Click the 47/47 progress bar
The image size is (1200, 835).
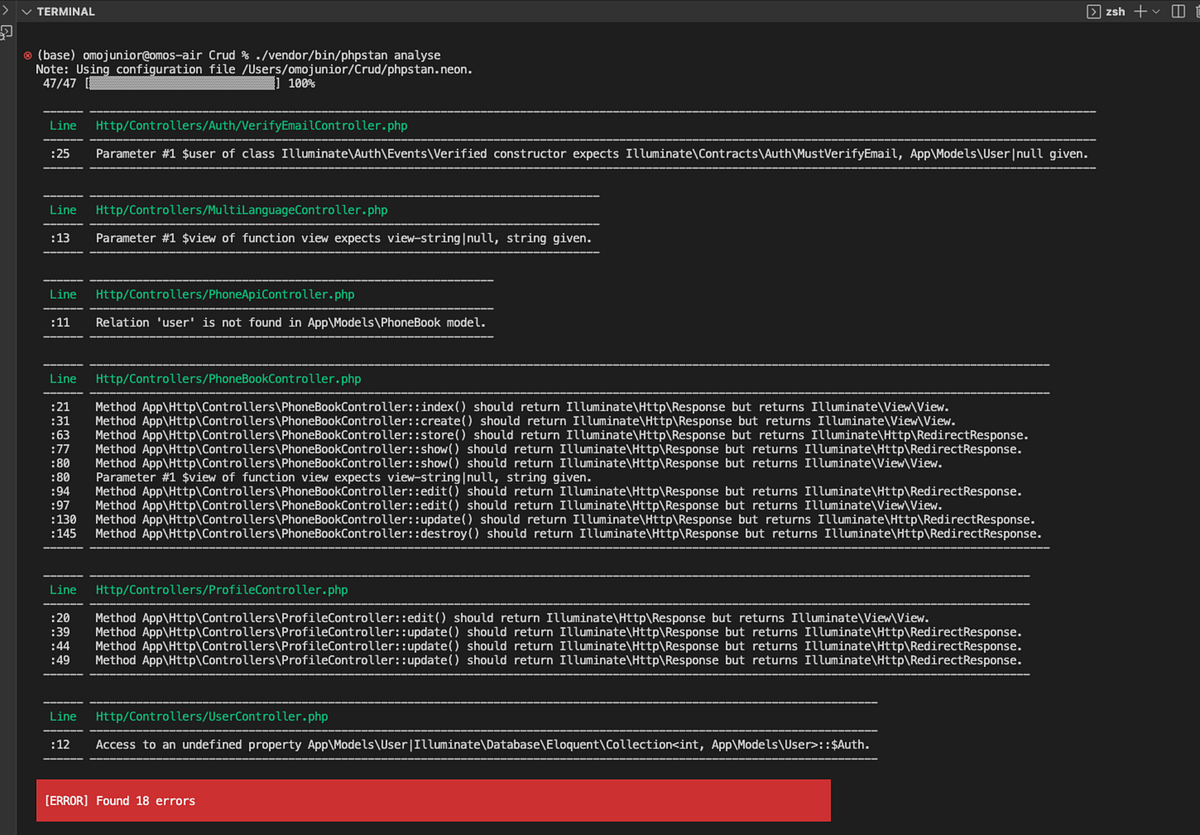[x=180, y=83]
